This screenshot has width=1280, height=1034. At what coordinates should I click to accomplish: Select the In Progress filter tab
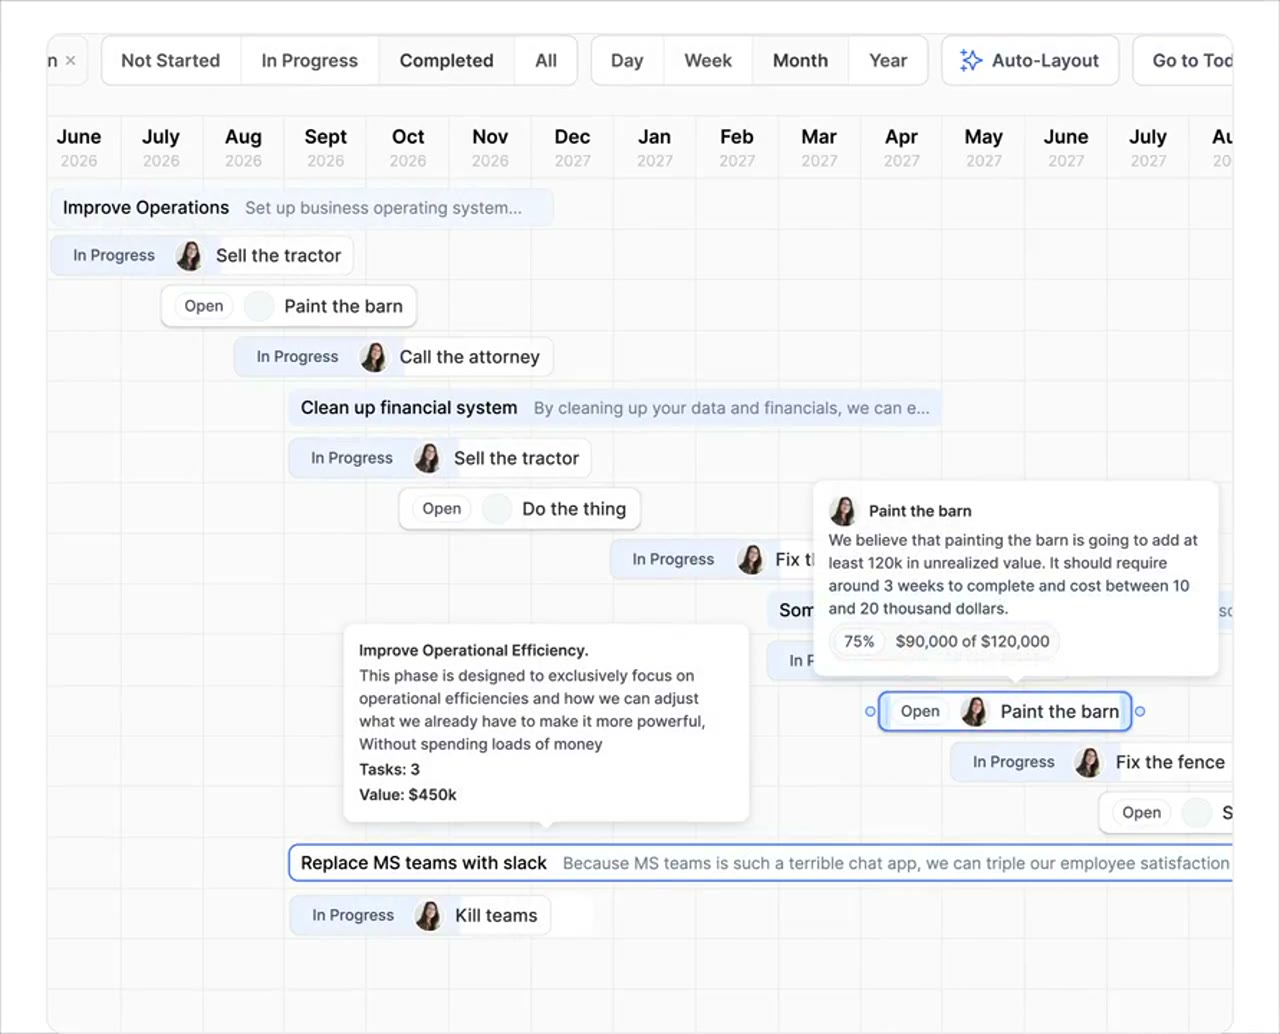click(309, 61)
